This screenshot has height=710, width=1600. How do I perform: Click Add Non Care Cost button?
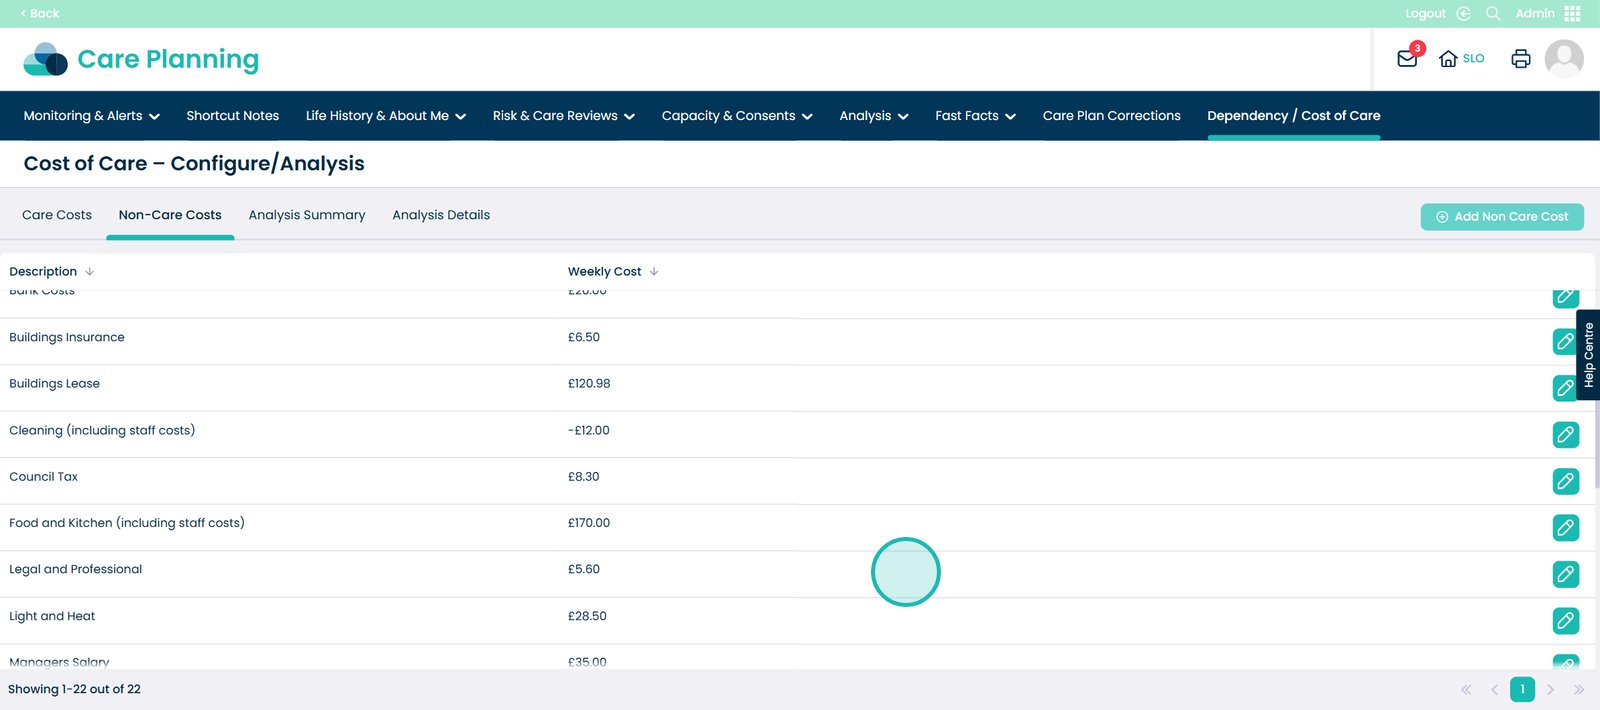1501,217
